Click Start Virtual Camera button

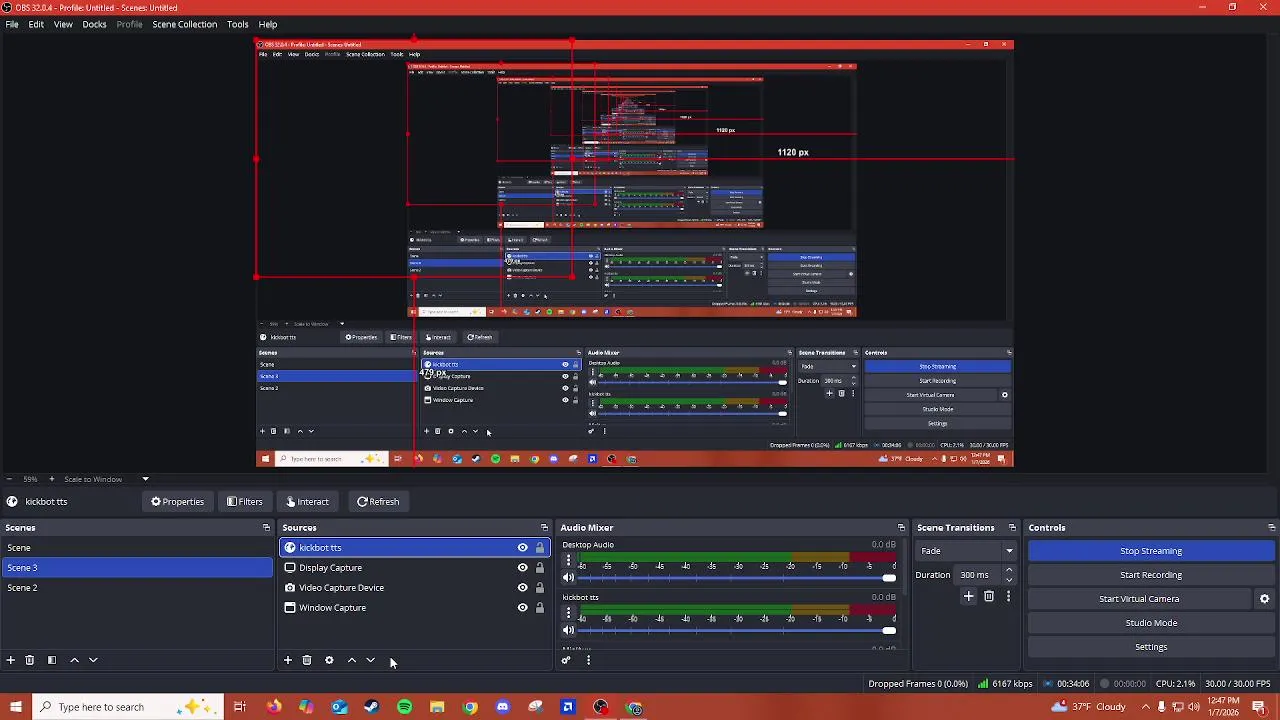pyautogui.click(x=1139, y=599)
